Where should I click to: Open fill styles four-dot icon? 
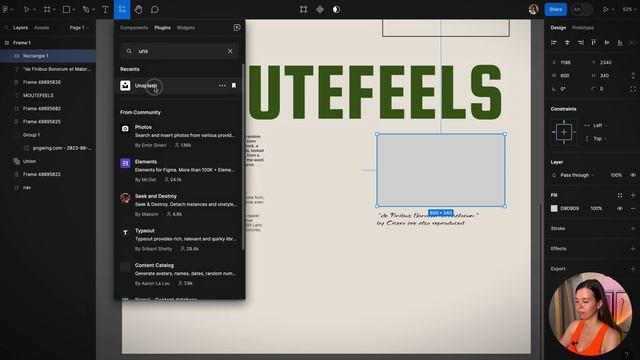click(x=620, y=195)
